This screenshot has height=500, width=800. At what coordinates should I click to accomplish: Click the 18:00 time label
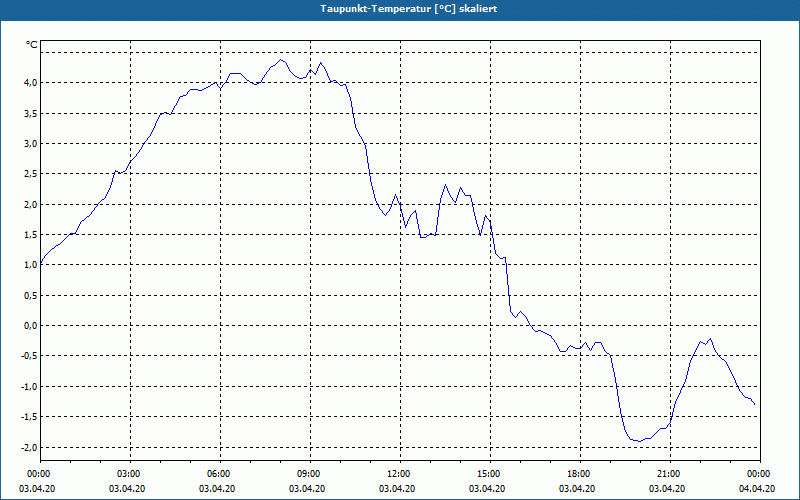click(x=578, y=474)
